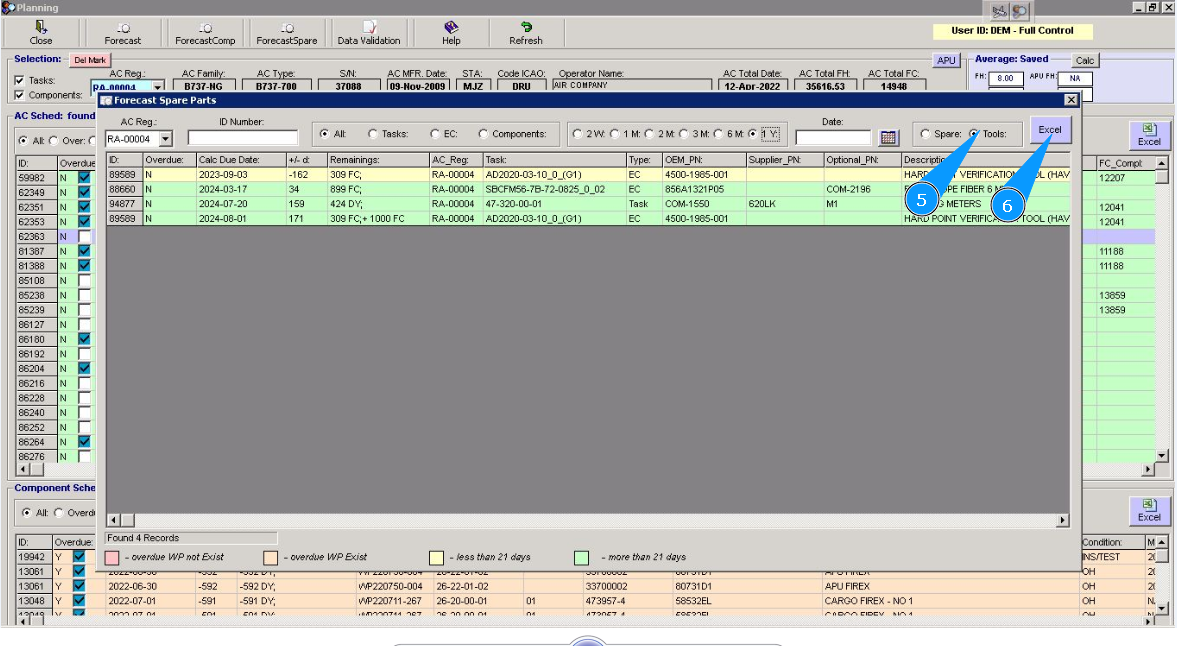This screenshot has height=646, width=1177.
Task: Open the main Selection AC Reg dropdown
Action: (x=157, y=89)
